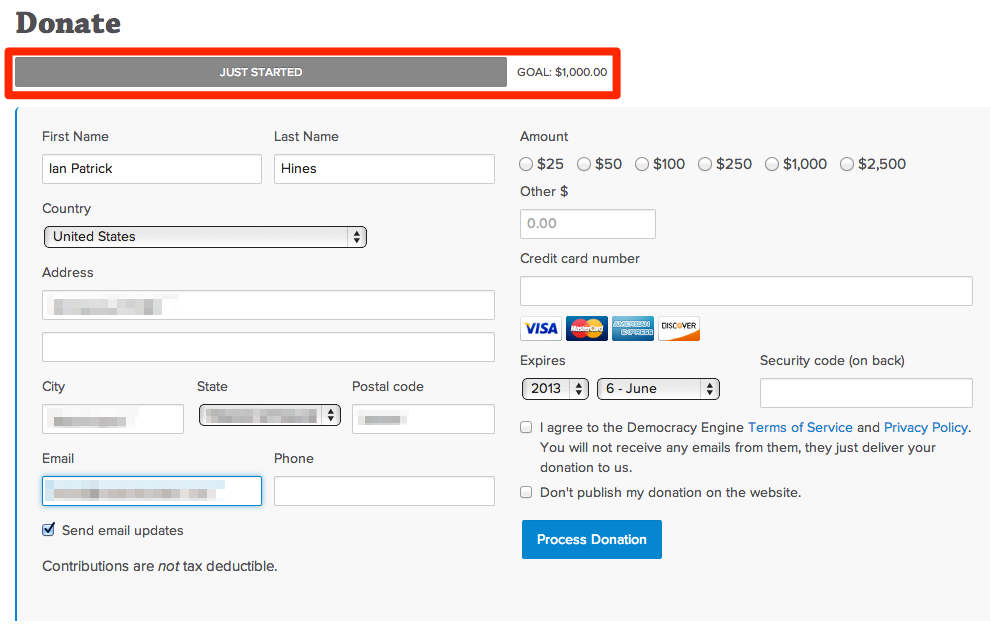990x634 pixels.
Task: Focus the First Name field
Action: pos(152,169)
